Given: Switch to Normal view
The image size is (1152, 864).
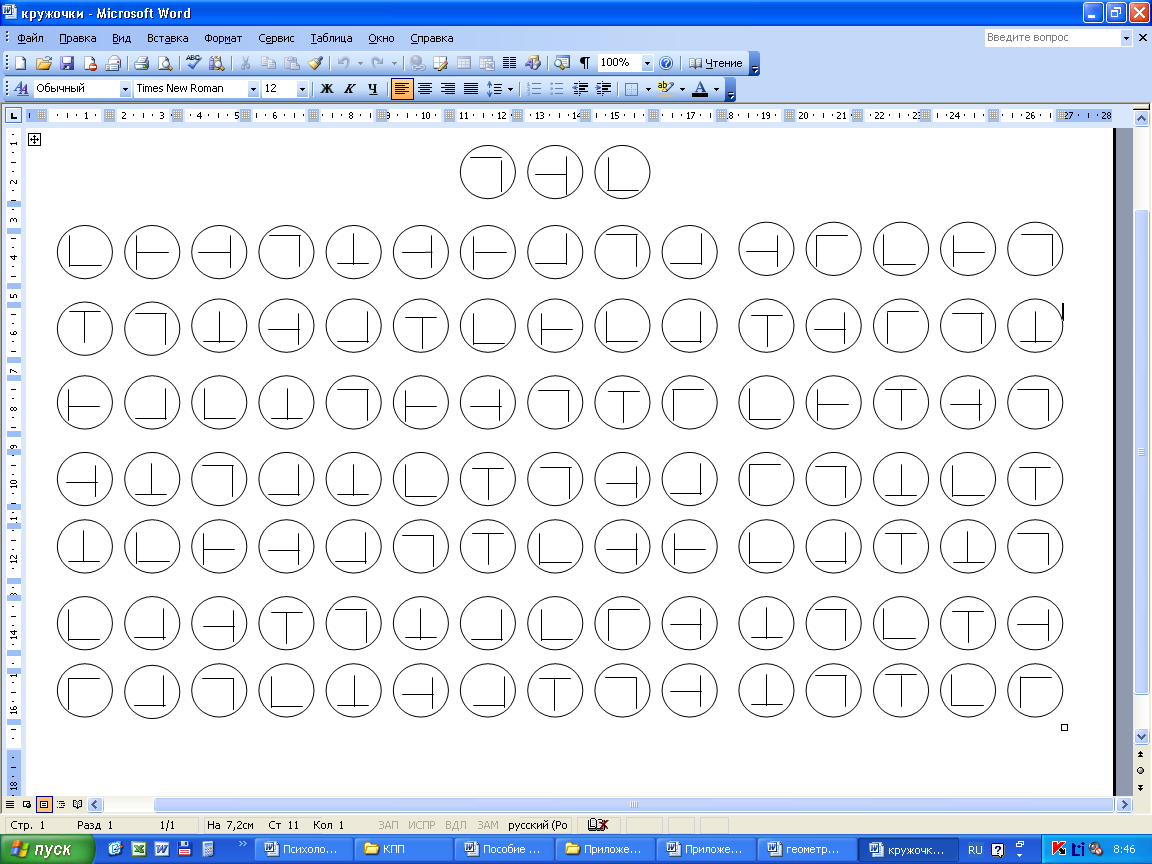Looking at the screenshot, I should tap(10, 804).
